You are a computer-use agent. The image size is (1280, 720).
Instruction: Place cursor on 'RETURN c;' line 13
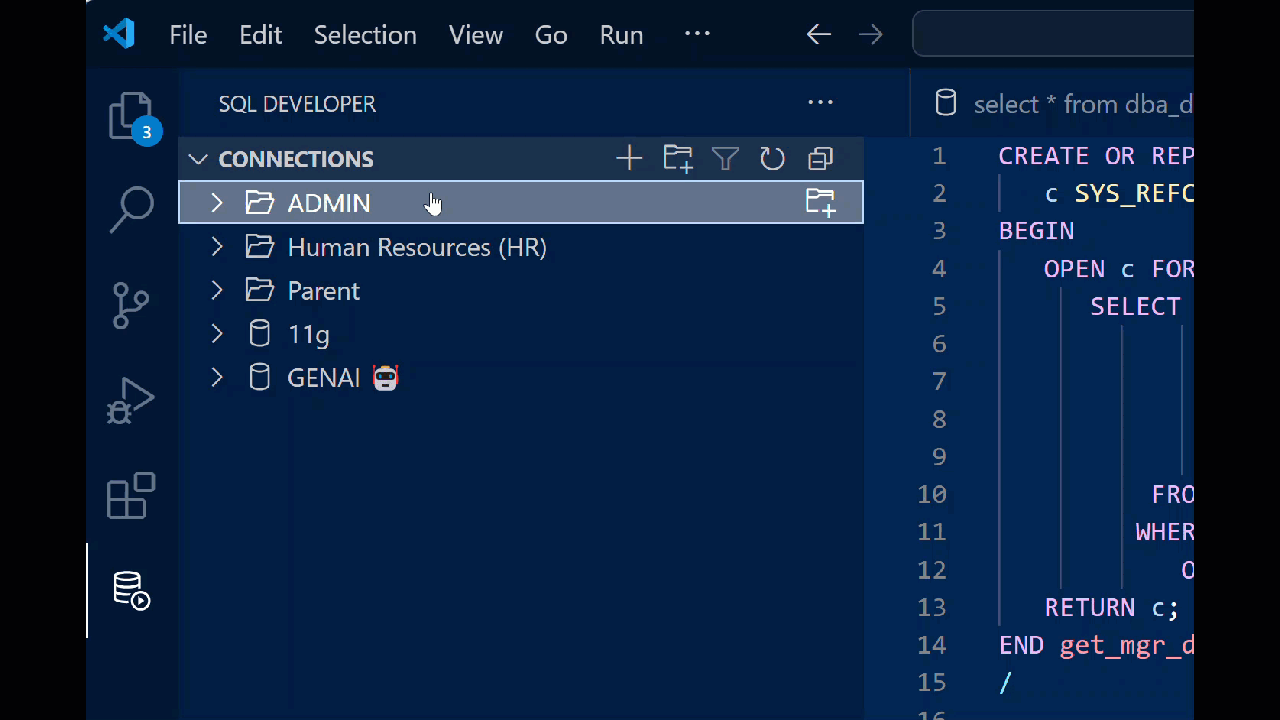coord(1112,608)
